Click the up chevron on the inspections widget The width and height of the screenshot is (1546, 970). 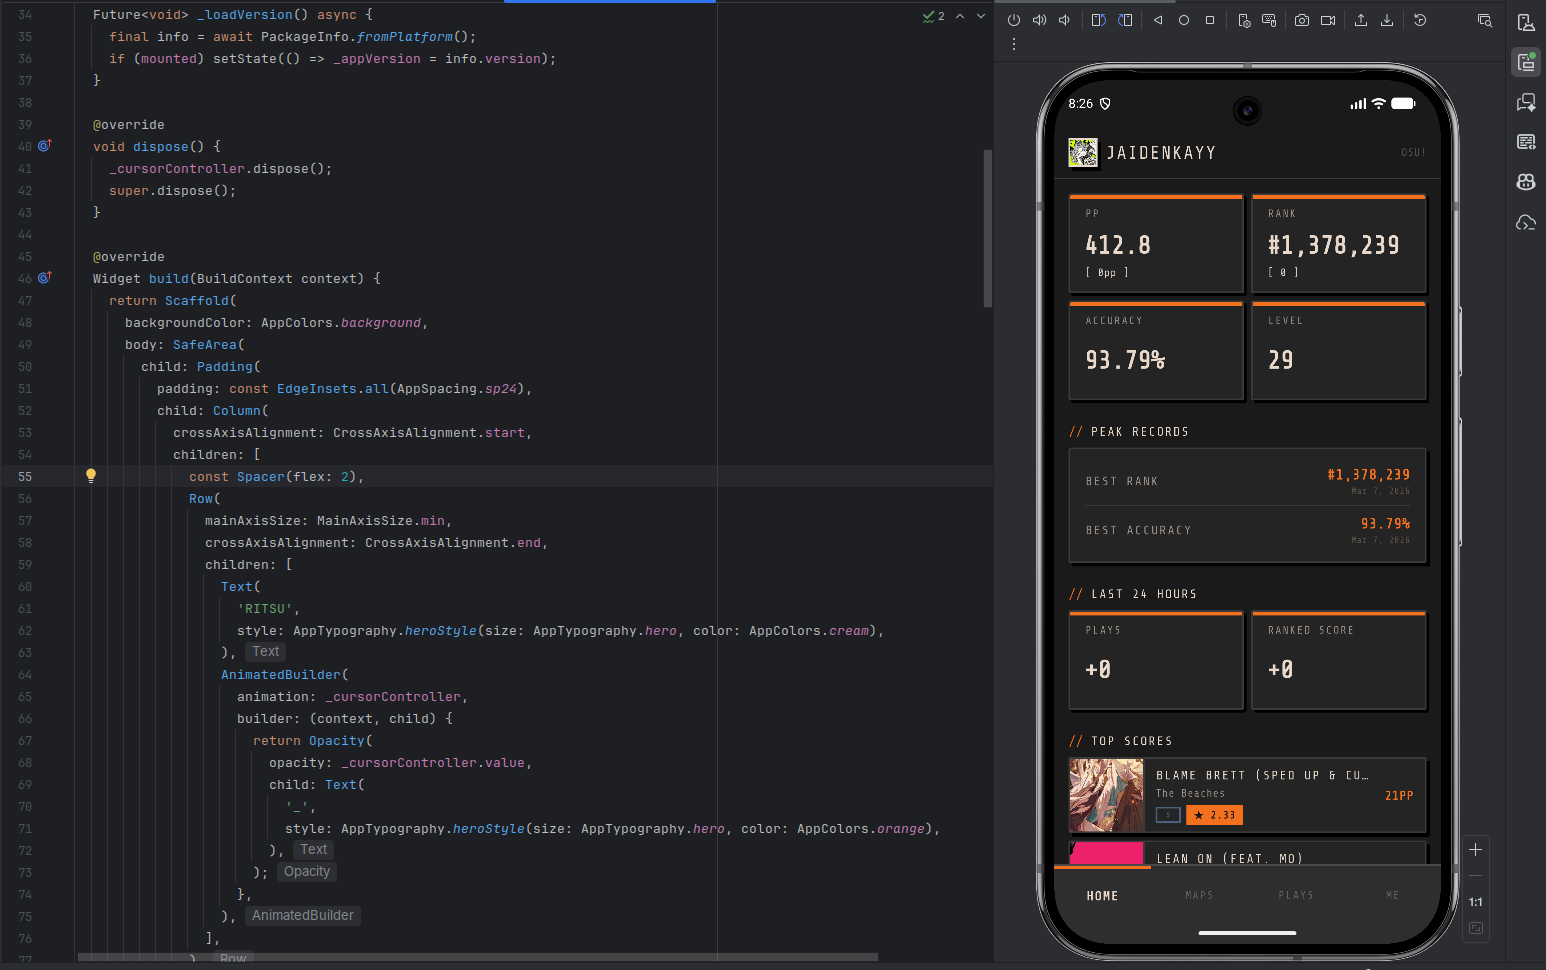coord(961,16)
